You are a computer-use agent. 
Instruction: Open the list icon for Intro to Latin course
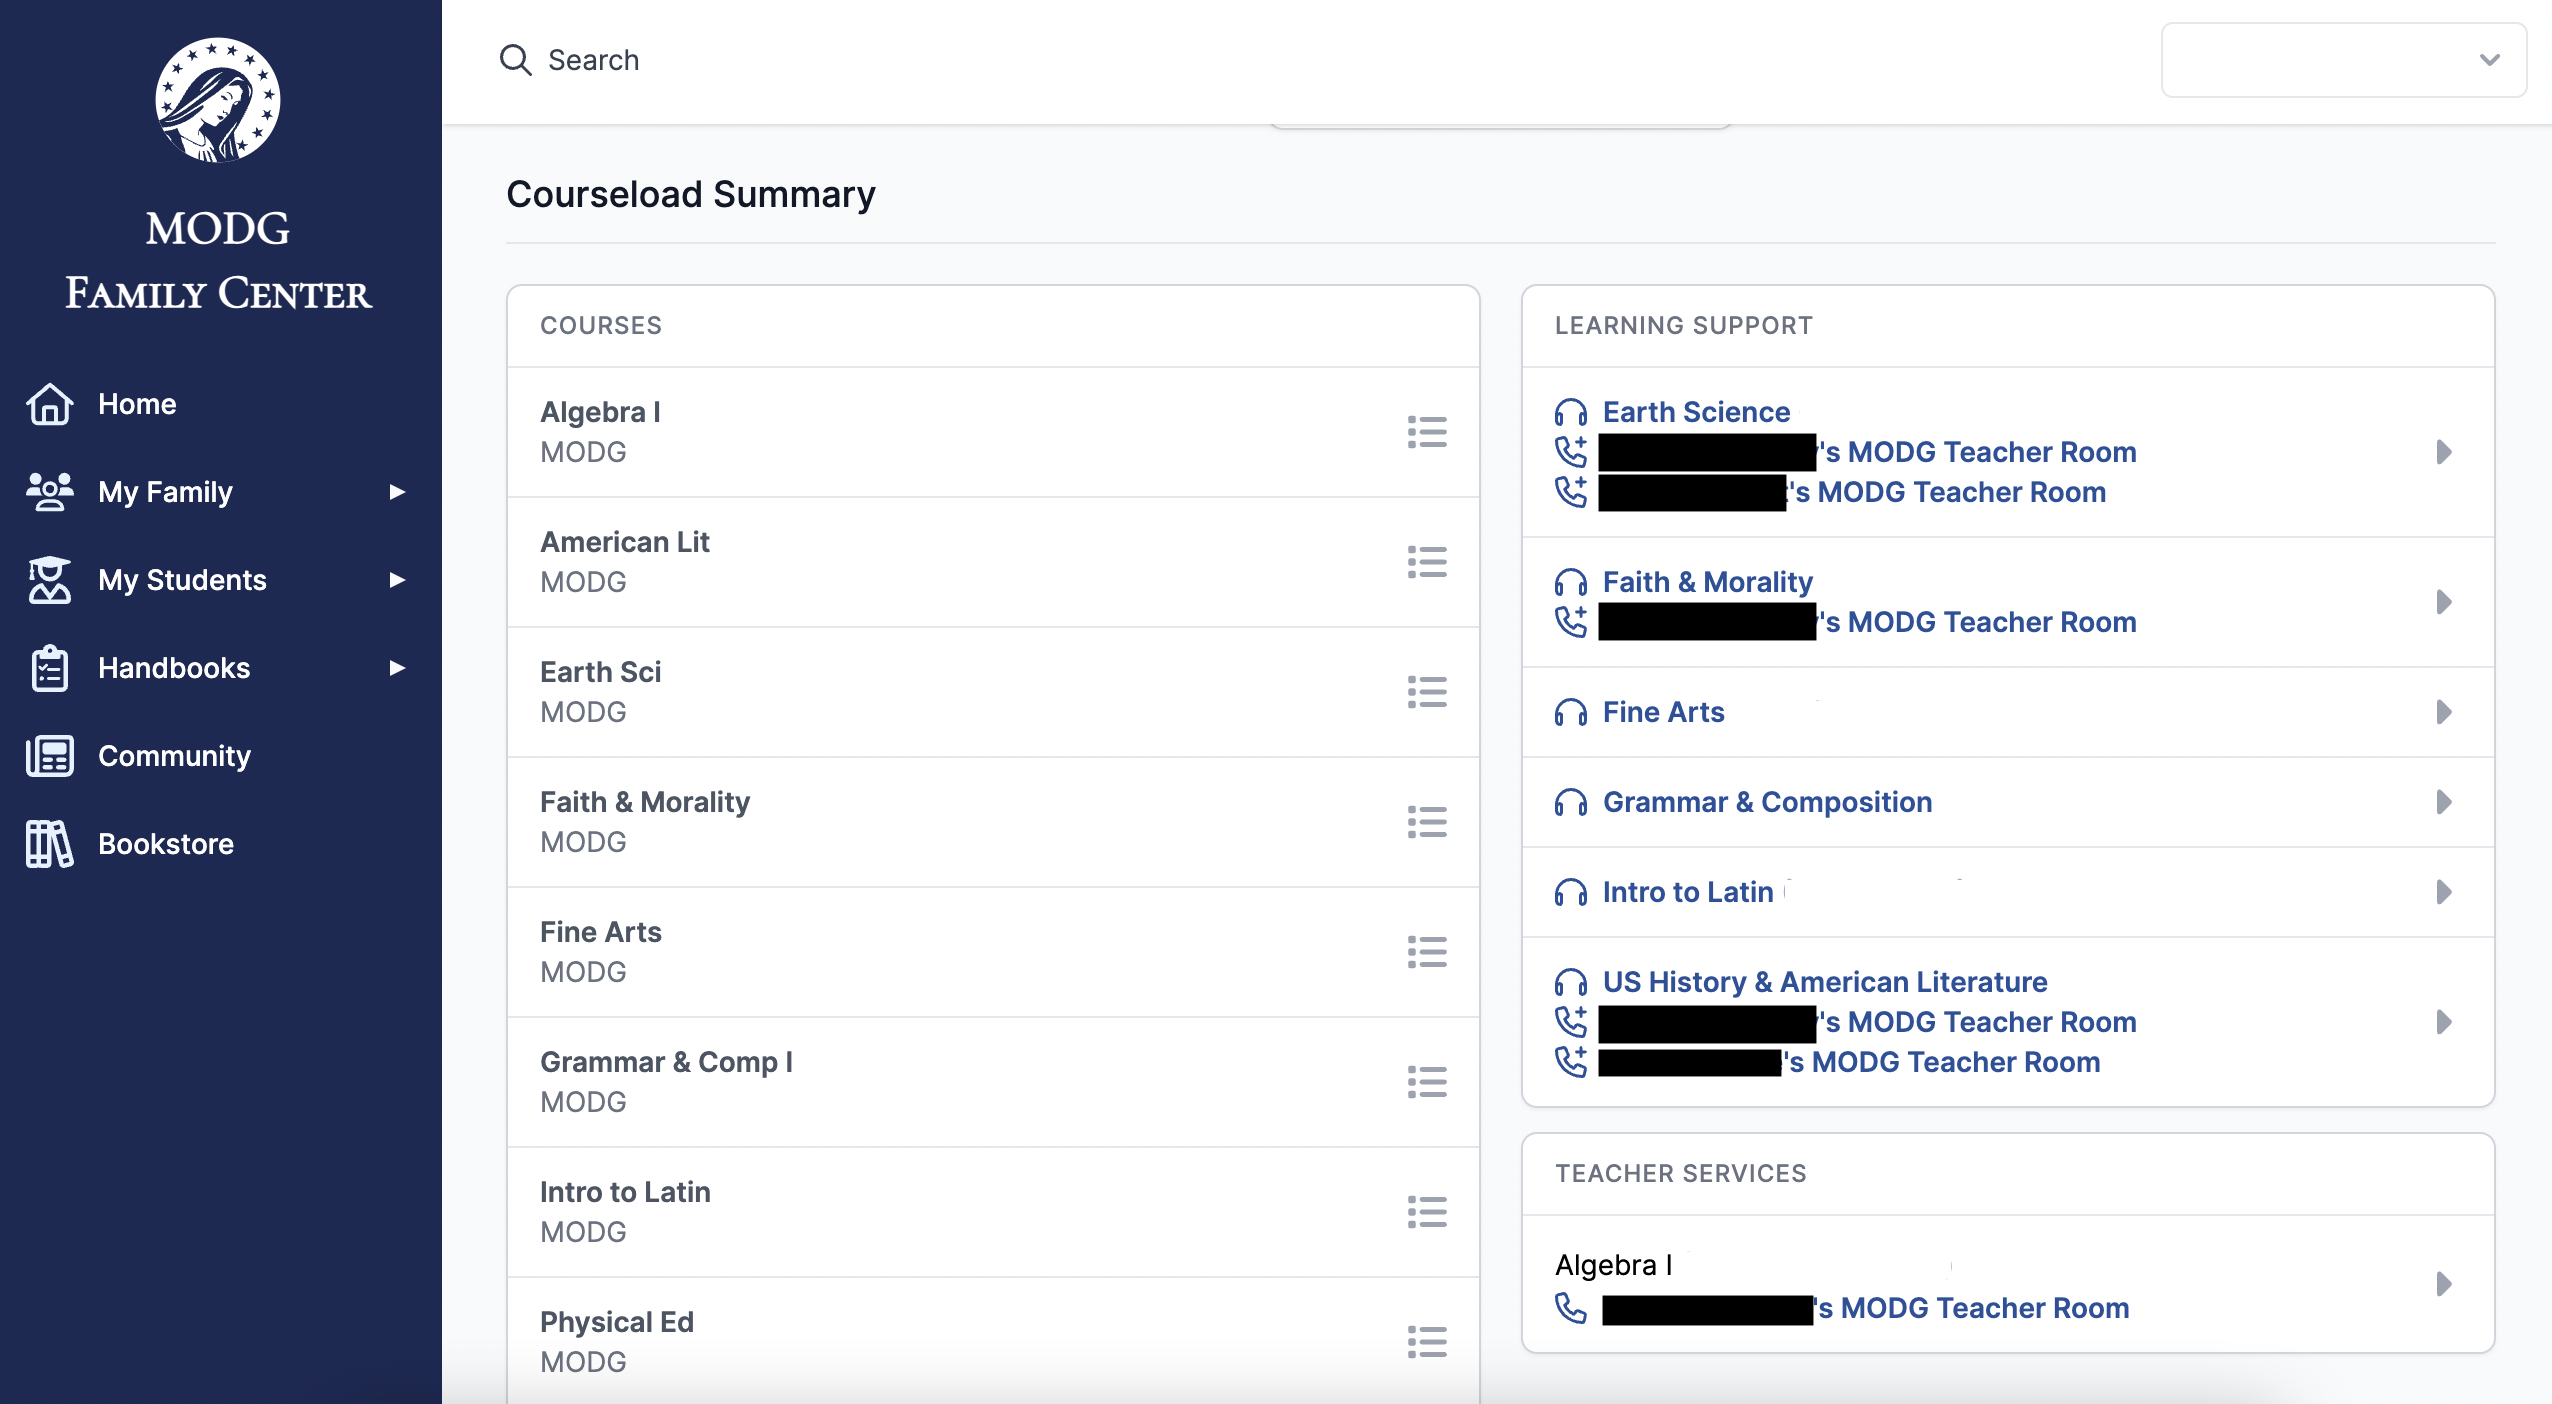1427,1212
